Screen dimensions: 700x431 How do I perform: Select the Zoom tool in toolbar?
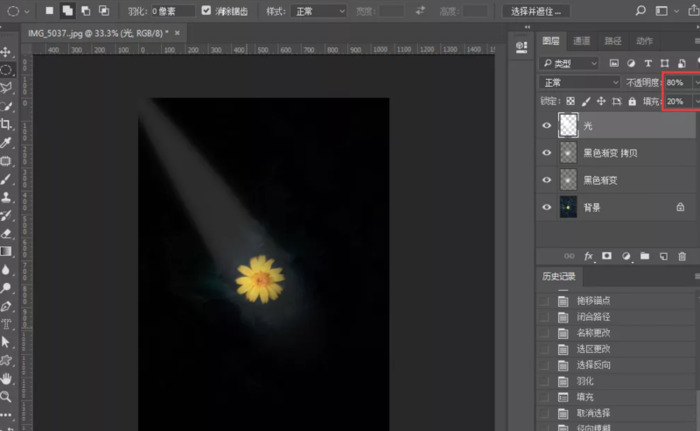(7, 396)
